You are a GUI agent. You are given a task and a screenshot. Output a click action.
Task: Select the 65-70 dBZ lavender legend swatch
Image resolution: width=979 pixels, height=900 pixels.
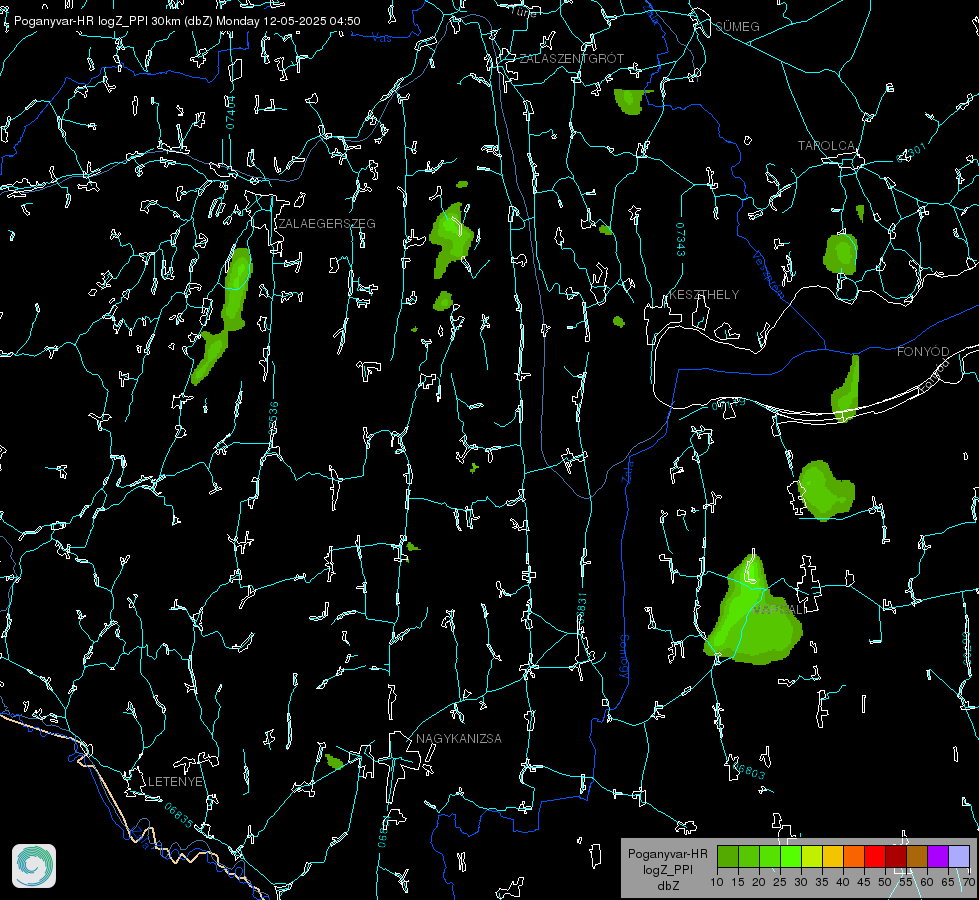(x=958, y=856)
